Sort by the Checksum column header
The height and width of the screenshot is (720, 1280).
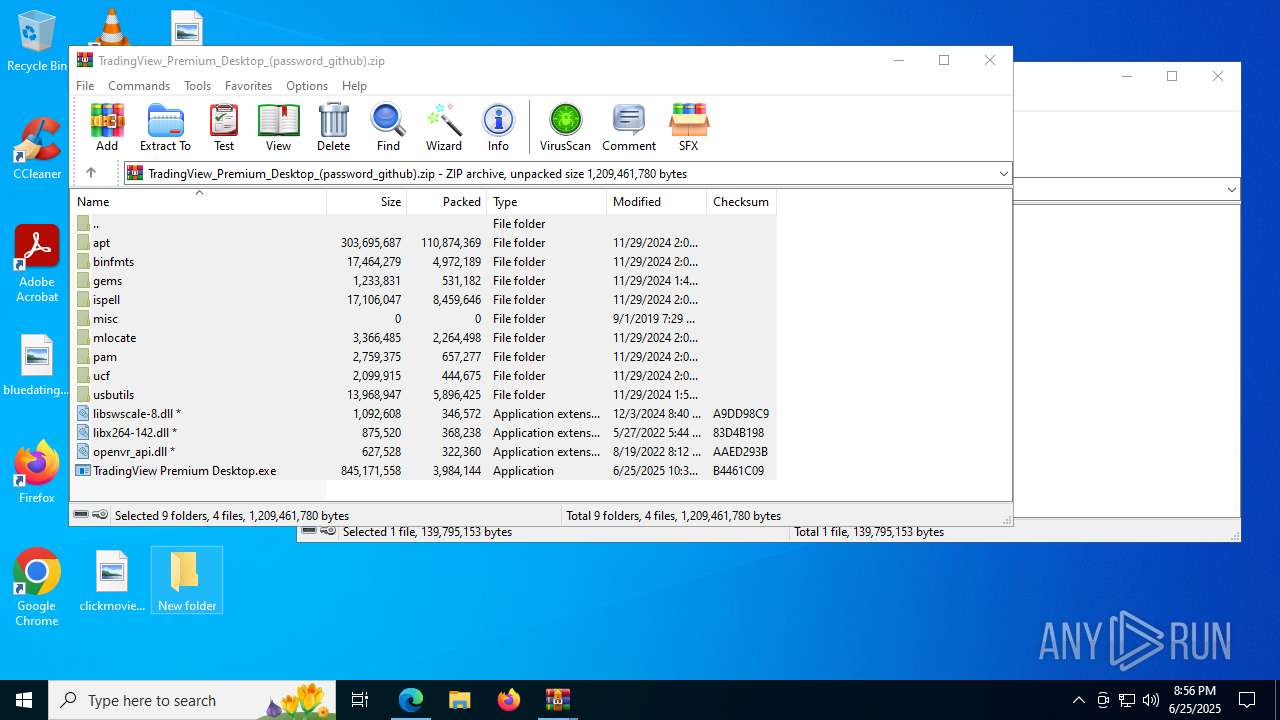coord(742,201)
